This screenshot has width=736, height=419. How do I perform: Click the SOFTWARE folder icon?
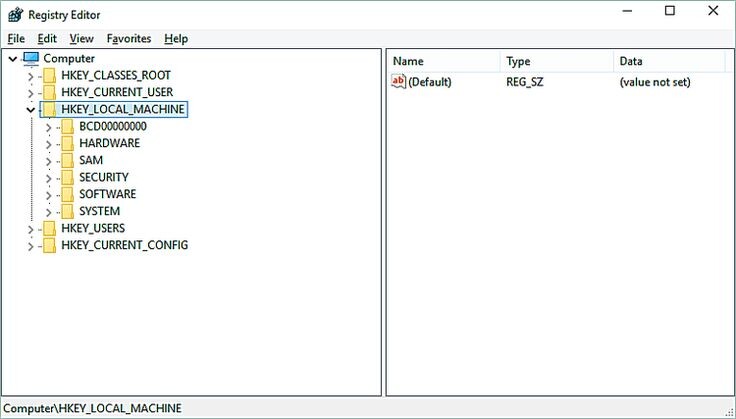[68, 194]
